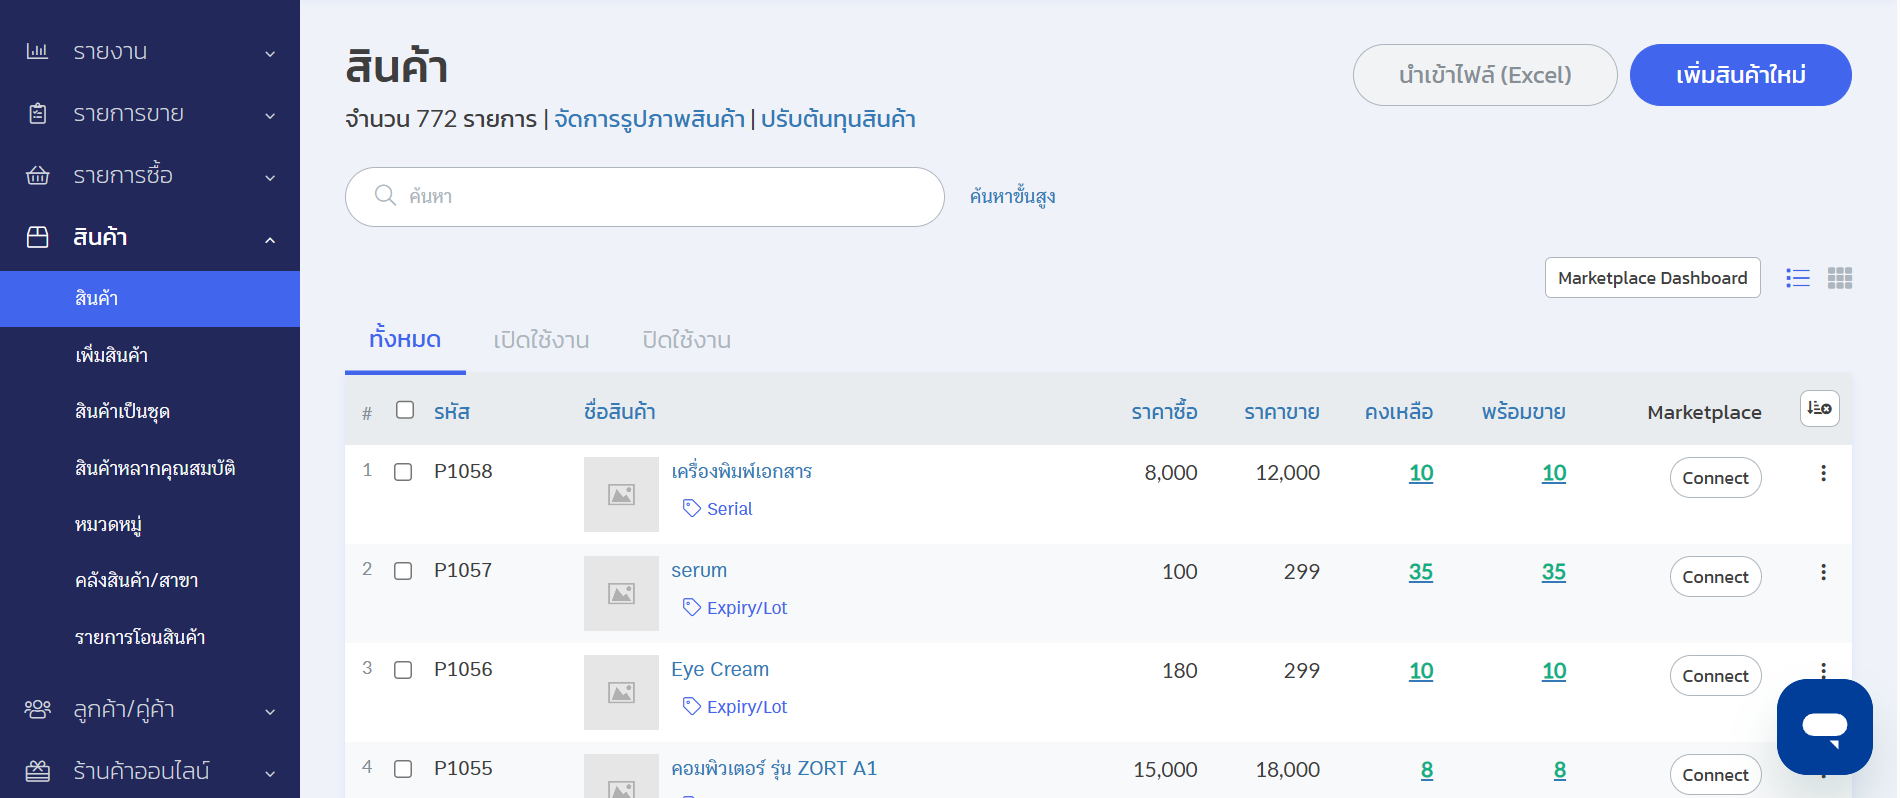Open the chat support bubble
1900x798 pixels.
(x=1823, y=726)
